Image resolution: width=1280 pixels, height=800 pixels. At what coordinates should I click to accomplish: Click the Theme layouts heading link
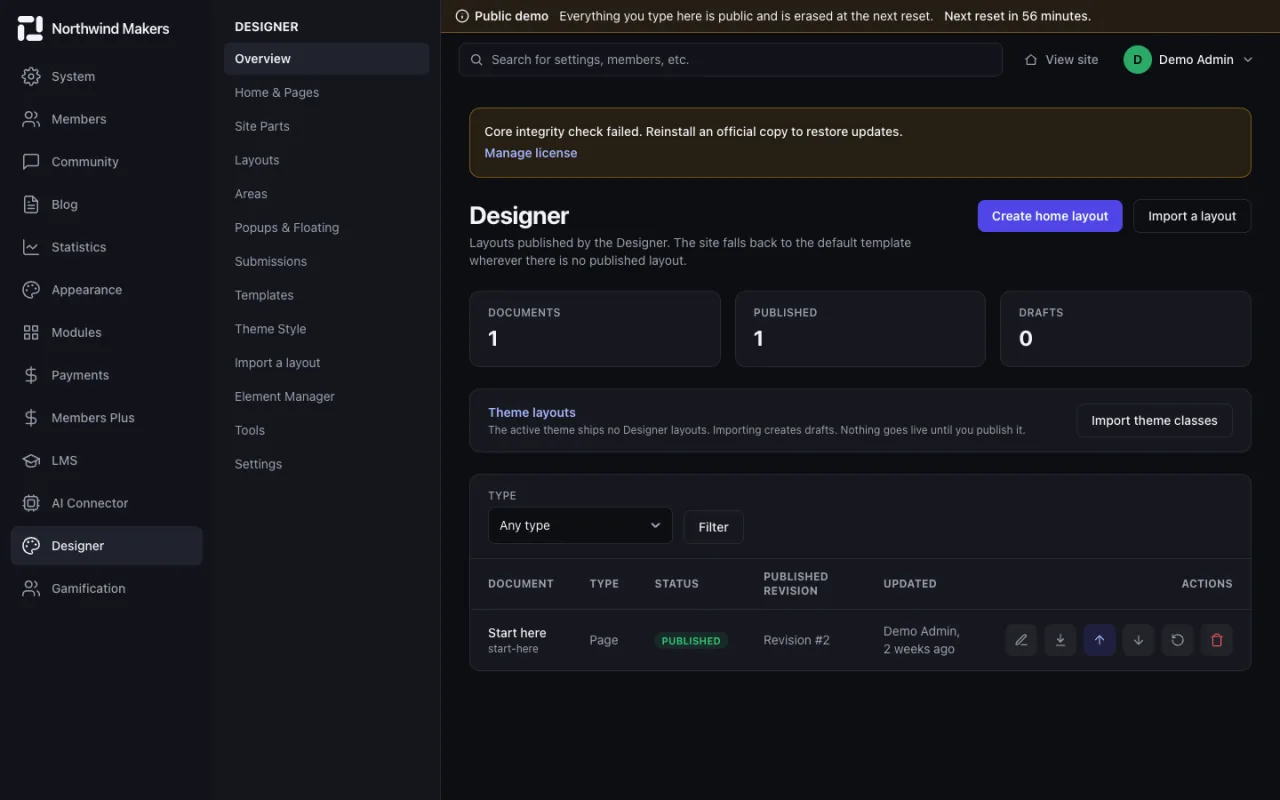(532, 412)
